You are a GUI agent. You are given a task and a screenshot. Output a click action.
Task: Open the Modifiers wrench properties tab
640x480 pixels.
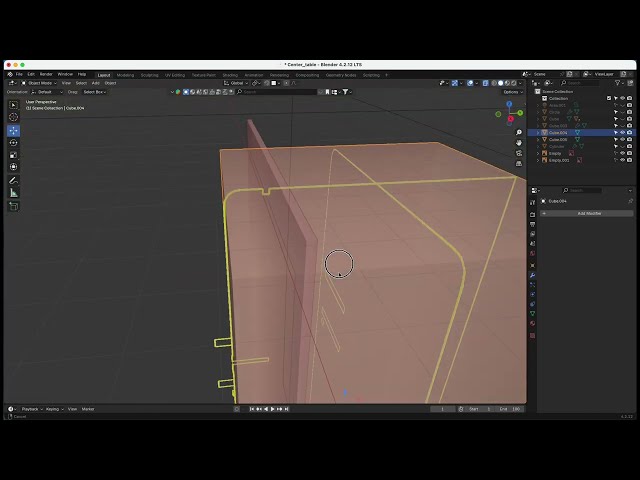pyautogui.click(x=532, y=275)
